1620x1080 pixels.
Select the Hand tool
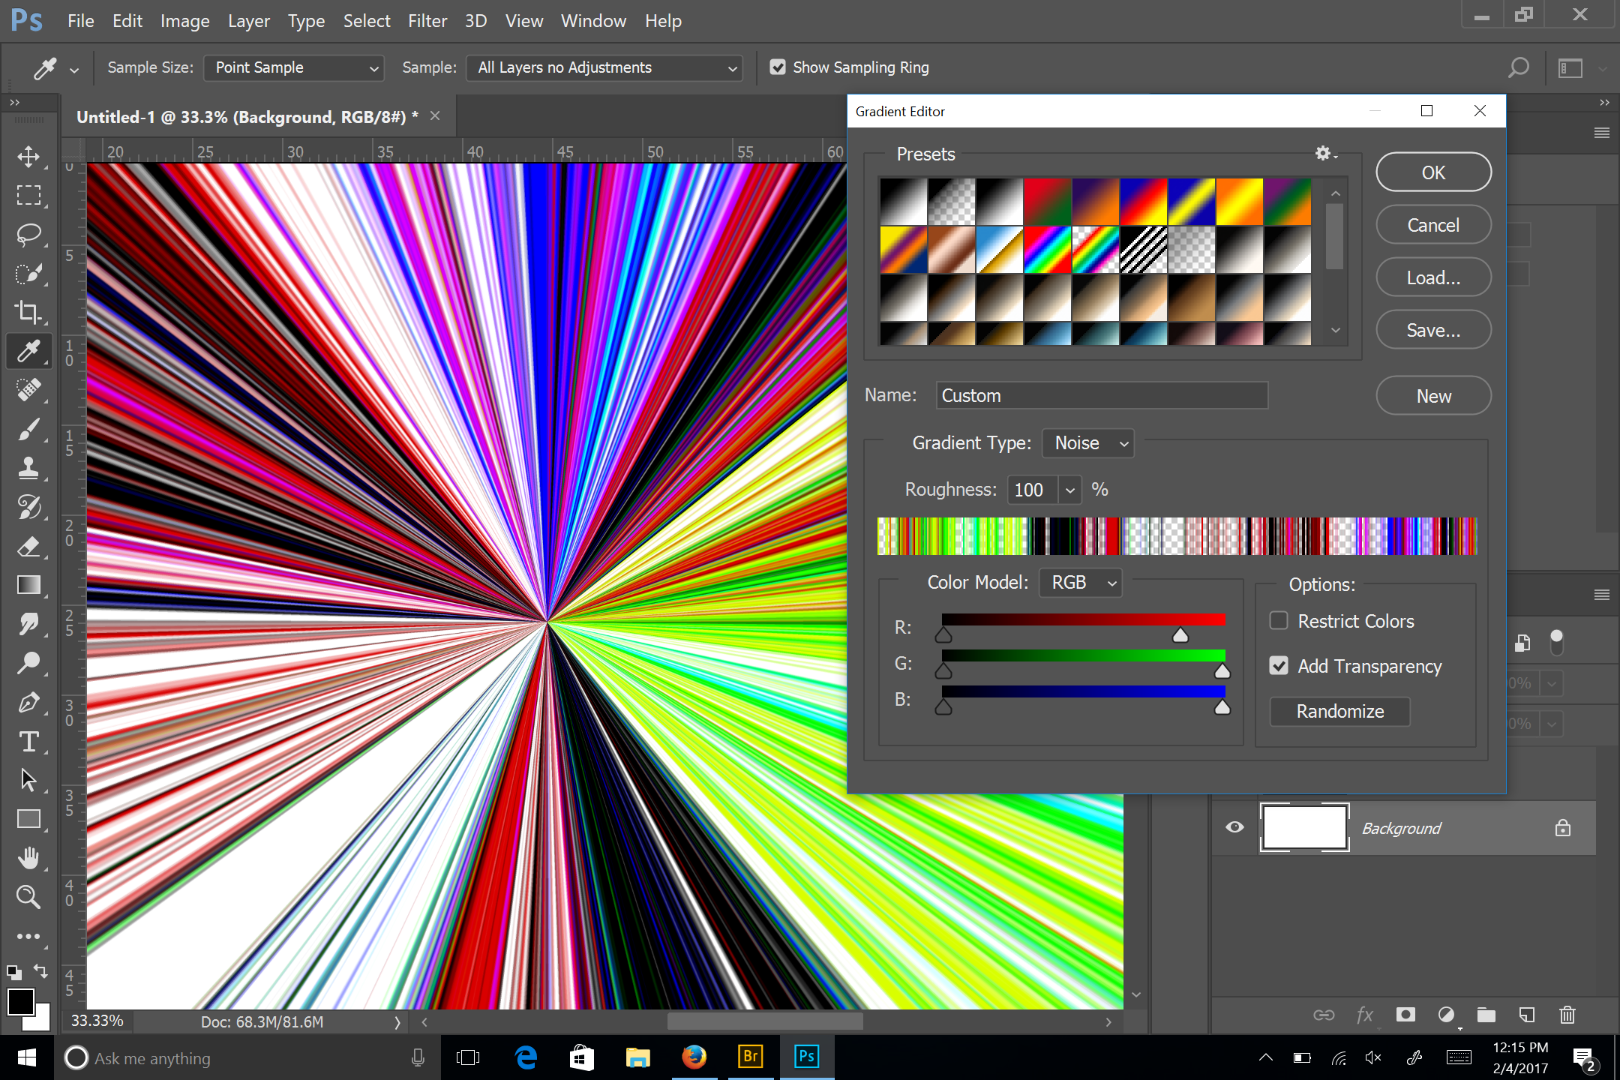tap(28, 858)
